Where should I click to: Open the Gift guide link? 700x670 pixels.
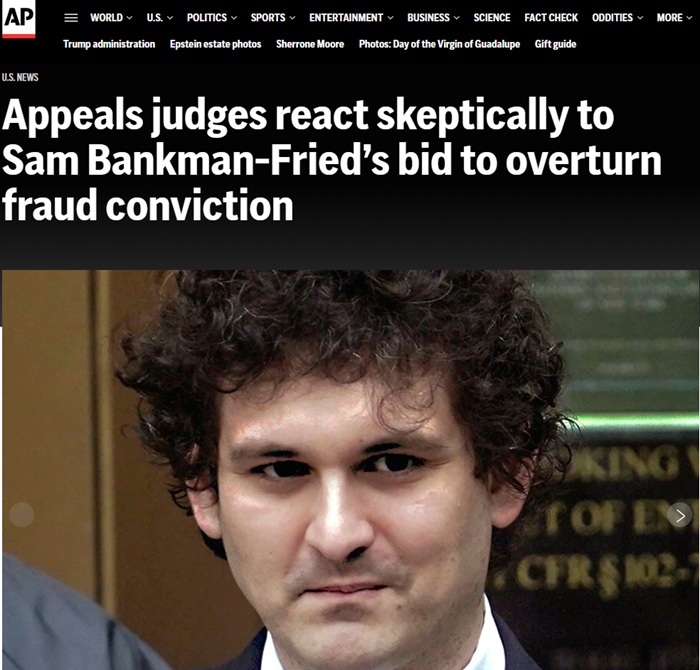pos(555,44)
